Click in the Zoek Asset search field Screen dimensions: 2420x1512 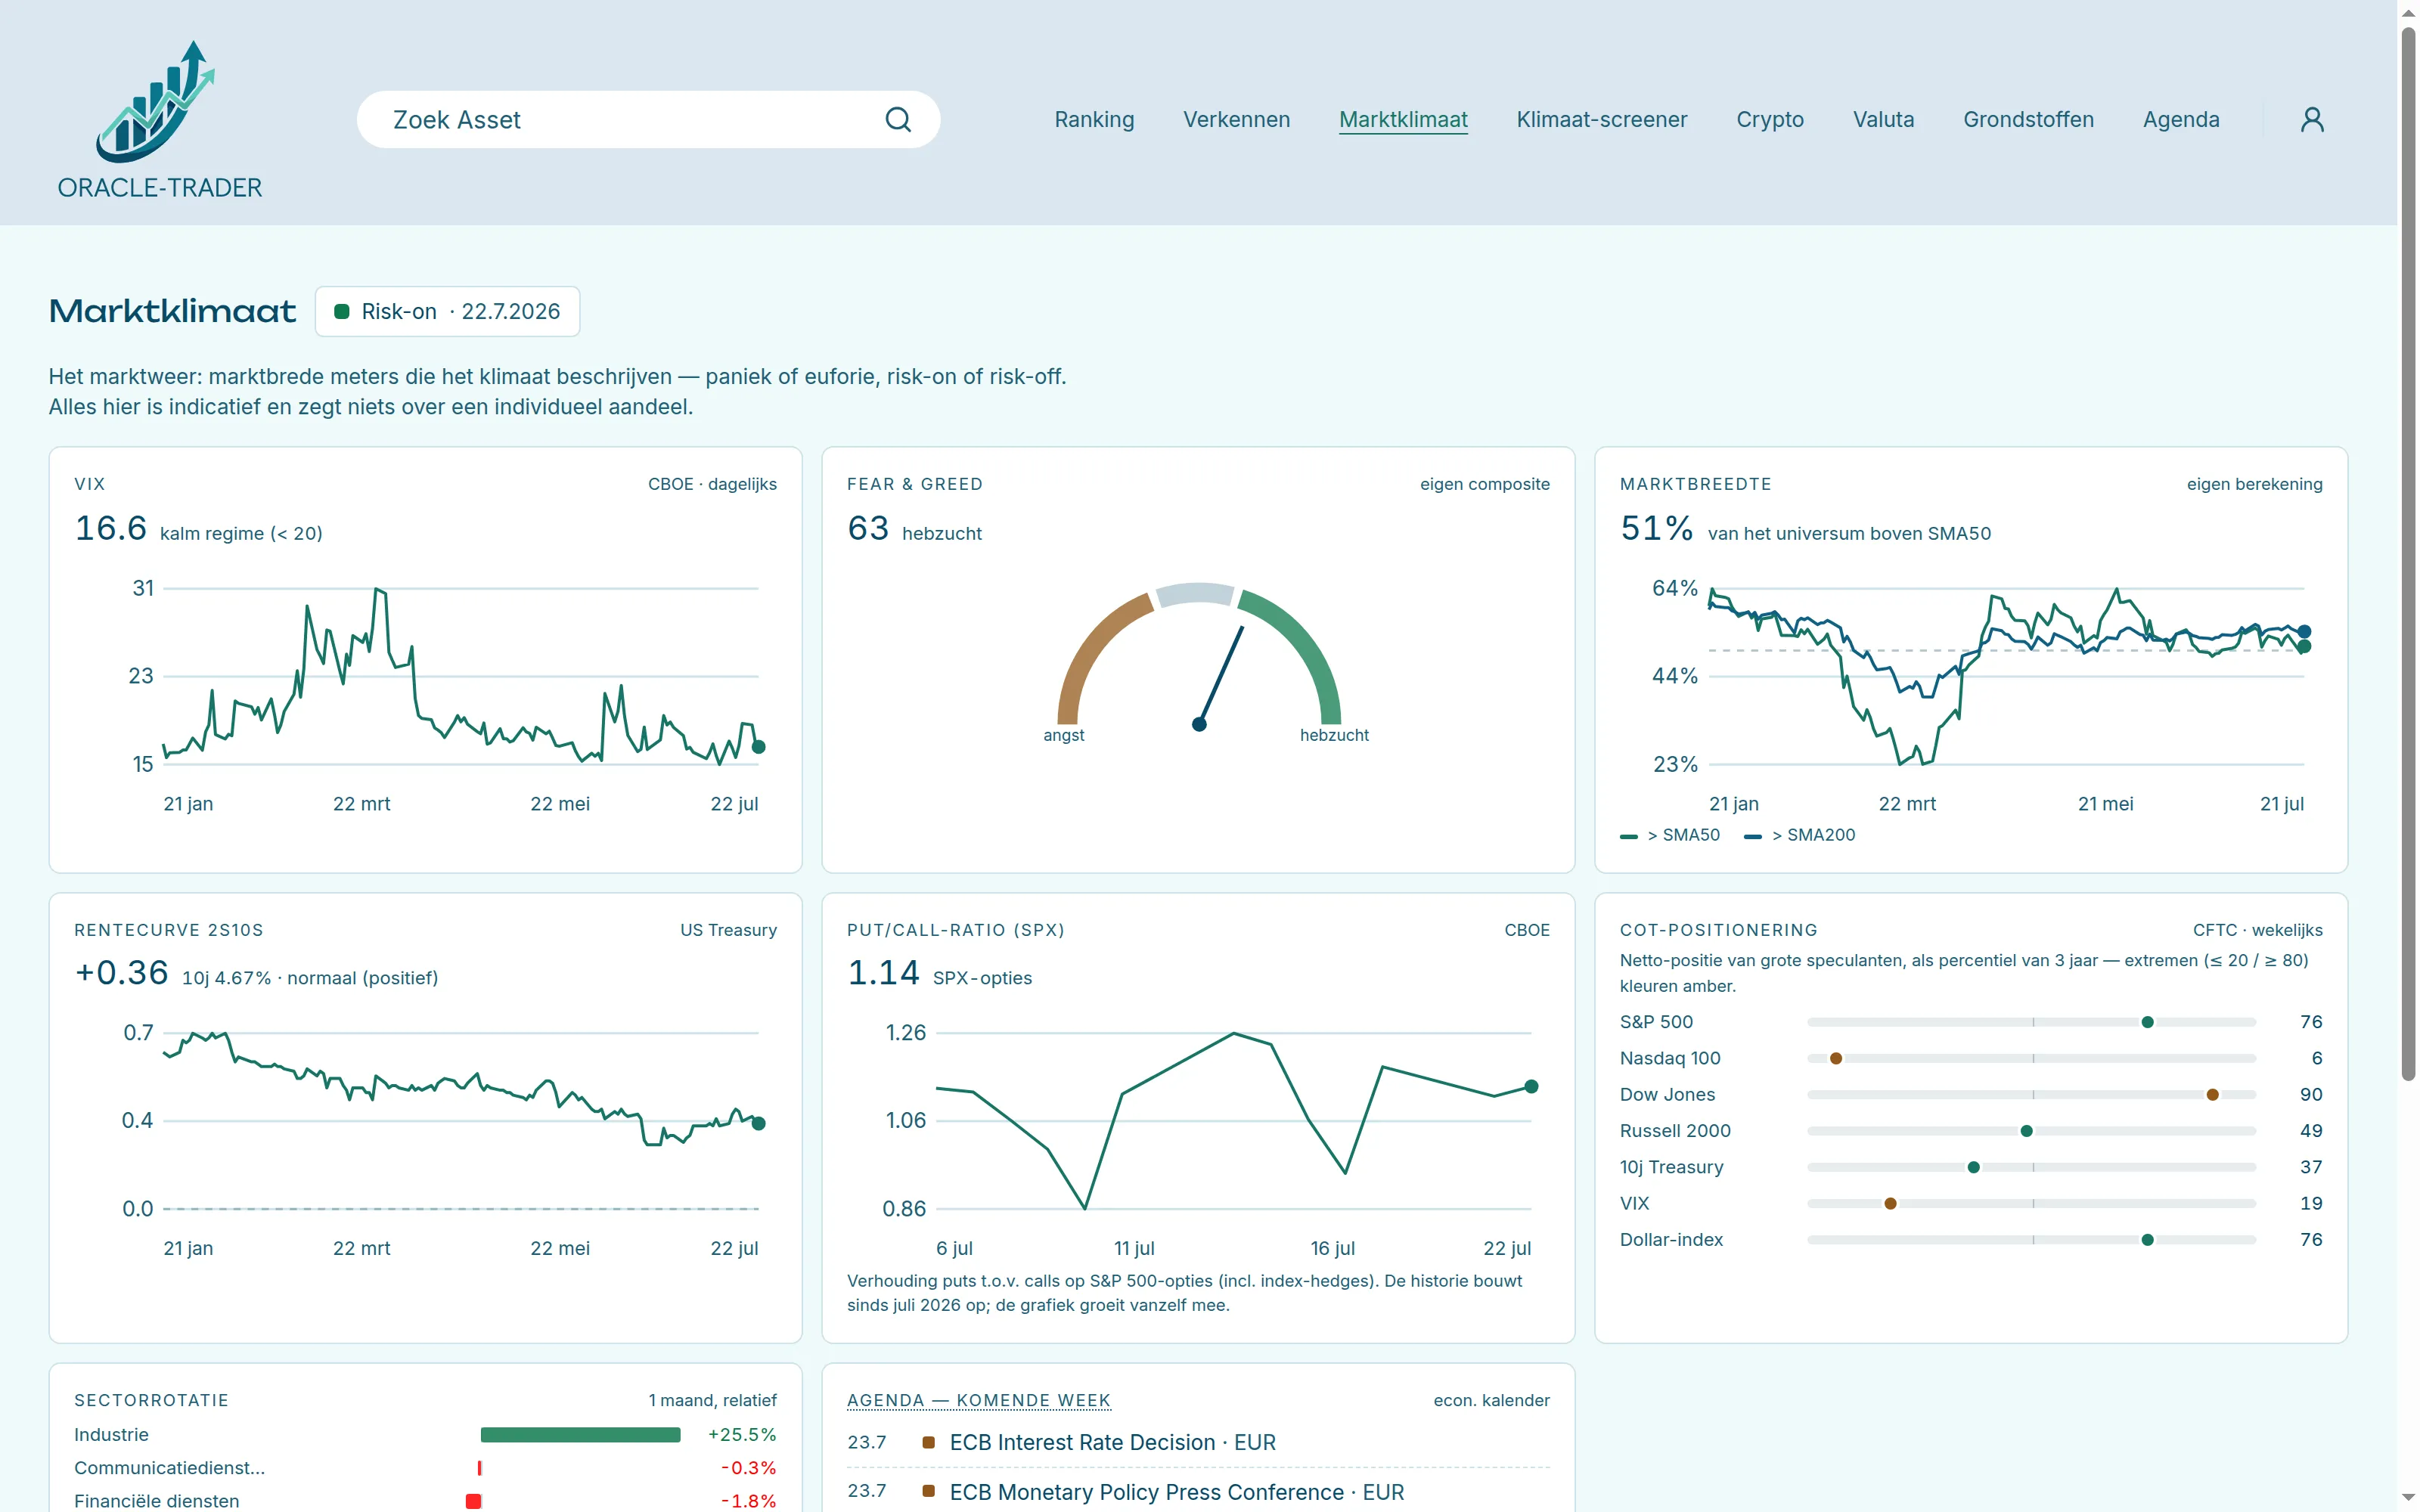(x=648, y=120)
